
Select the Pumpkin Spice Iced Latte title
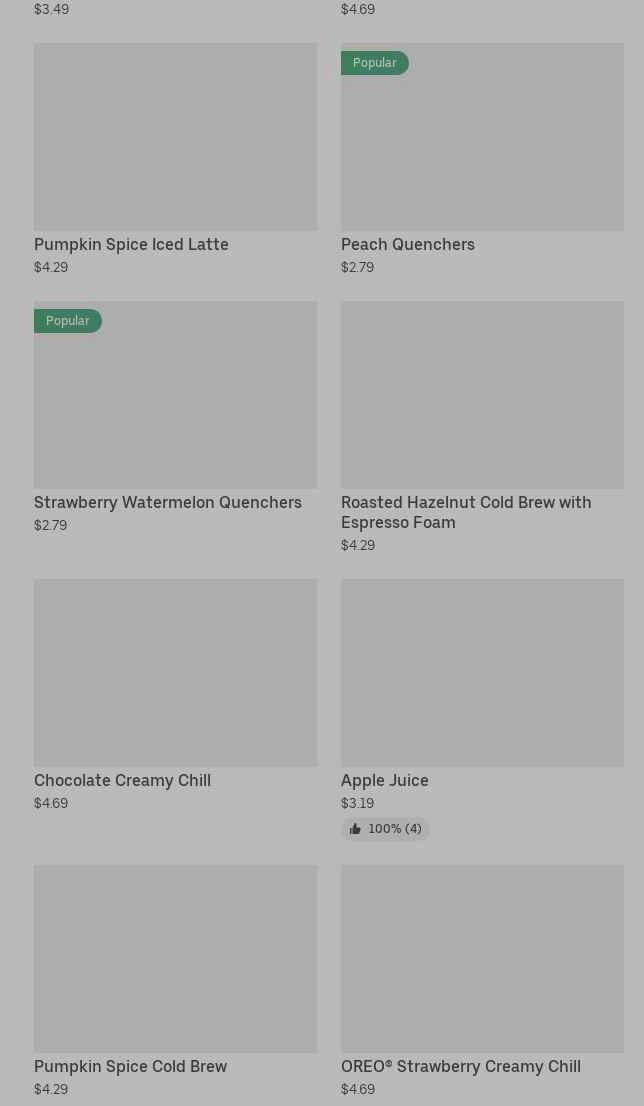(x=131, y=244)
